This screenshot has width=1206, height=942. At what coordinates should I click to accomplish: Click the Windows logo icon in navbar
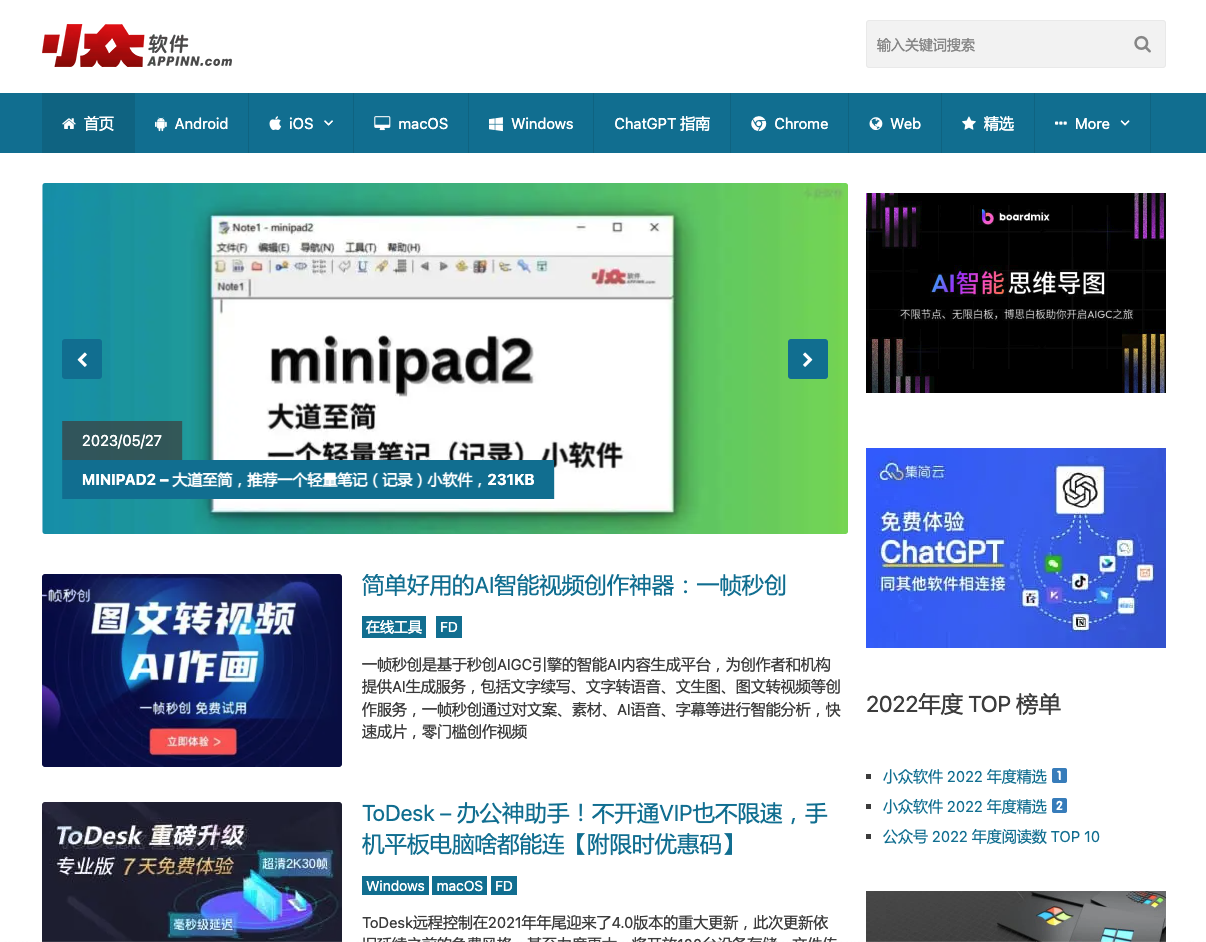click(495, 124)
